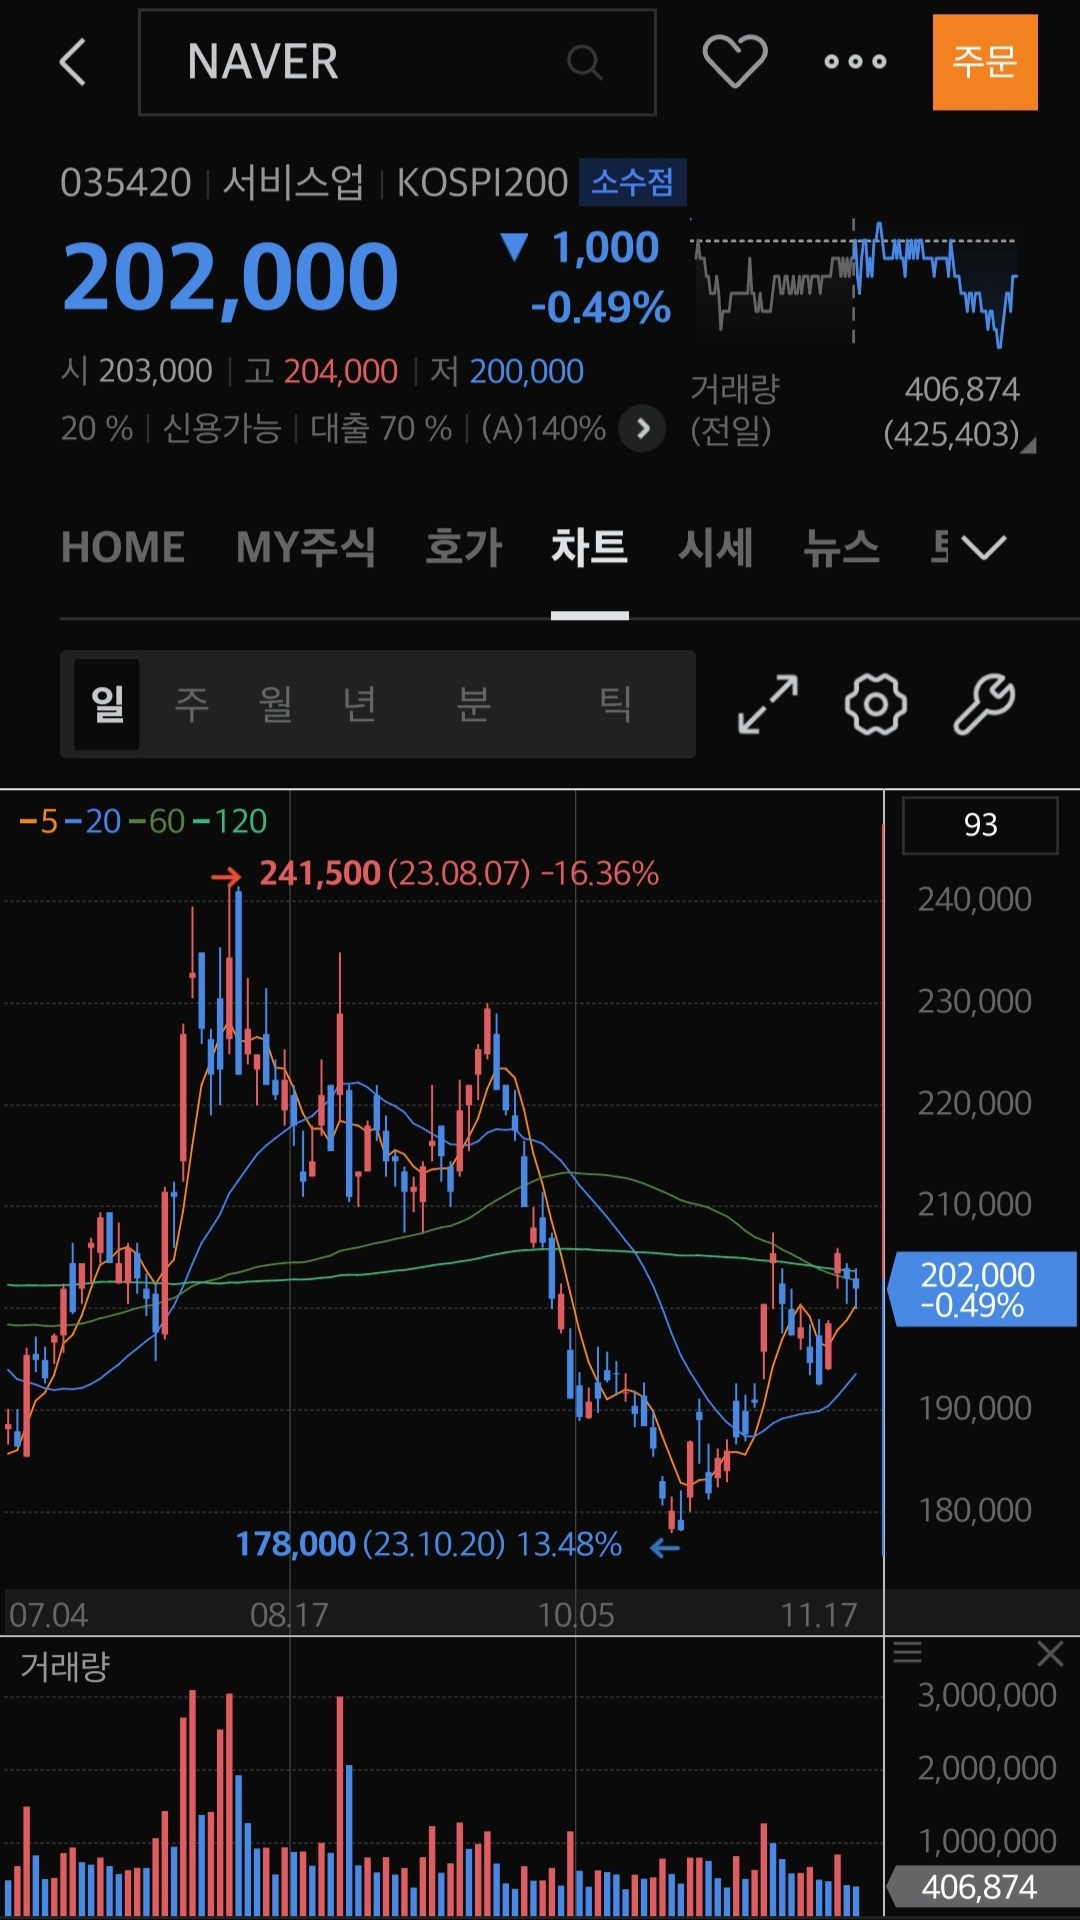Screen dimensions: 1080x1920
Task: Tap the large 202,000 current price
Action: (230, 278)
